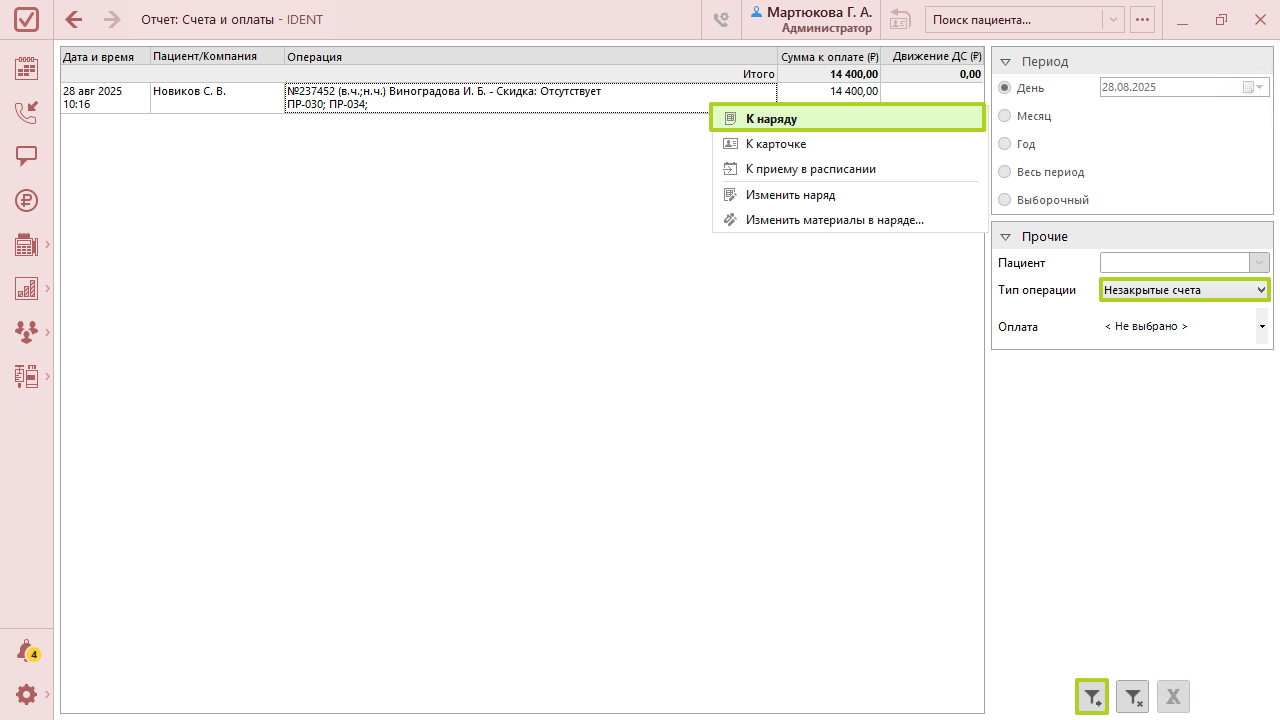Export the report to Excel
This screenshot has height=720, width=1280.
1174,696
